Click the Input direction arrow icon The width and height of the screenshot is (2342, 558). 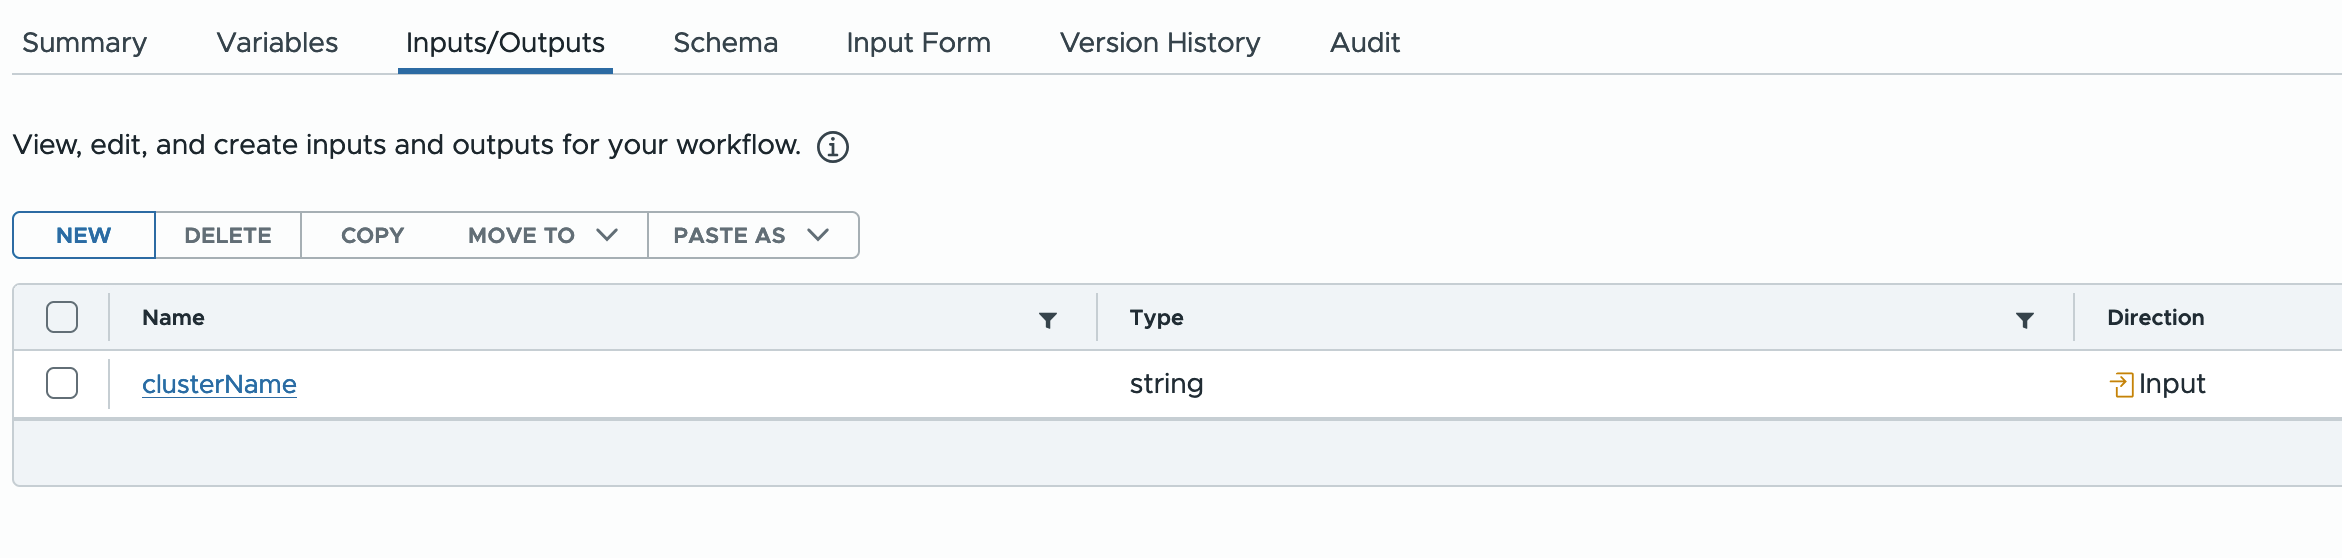[x=2121, y=385]
